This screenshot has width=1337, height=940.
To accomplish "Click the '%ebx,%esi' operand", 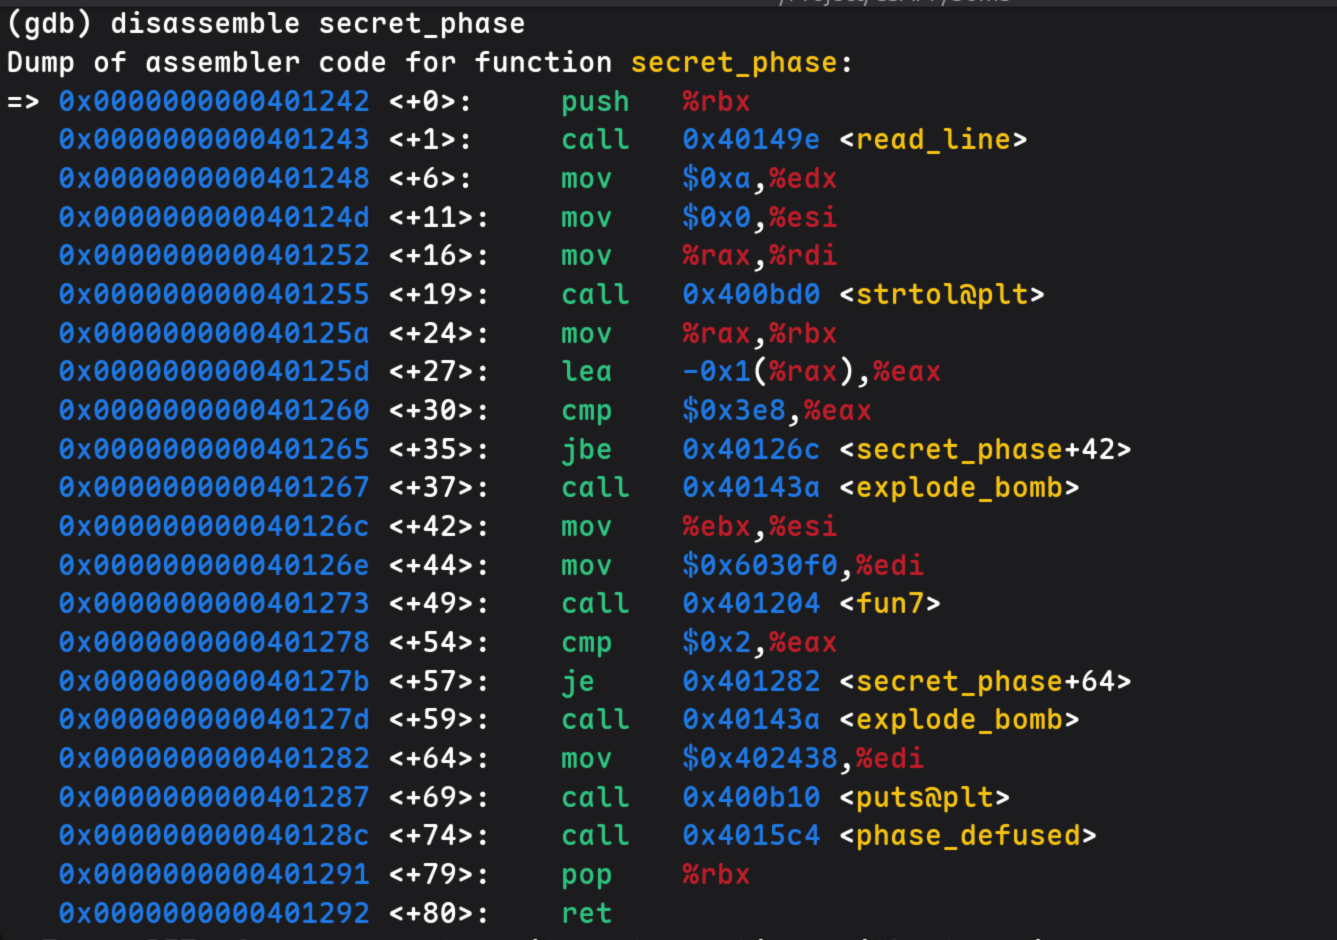I will [x=759, y=526].
